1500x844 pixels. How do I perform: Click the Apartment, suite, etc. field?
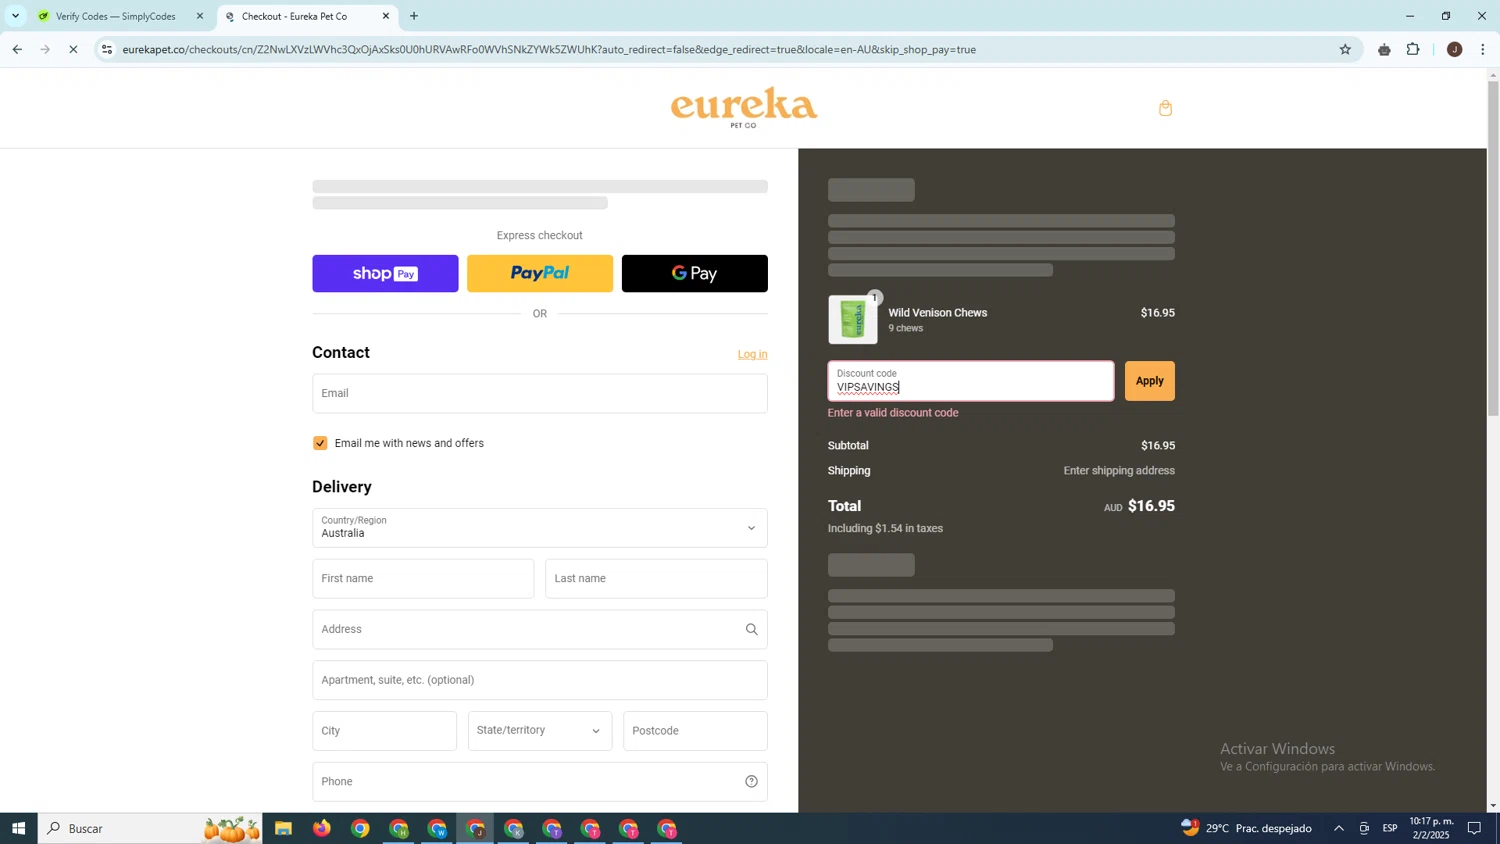(x=540, y=680)
